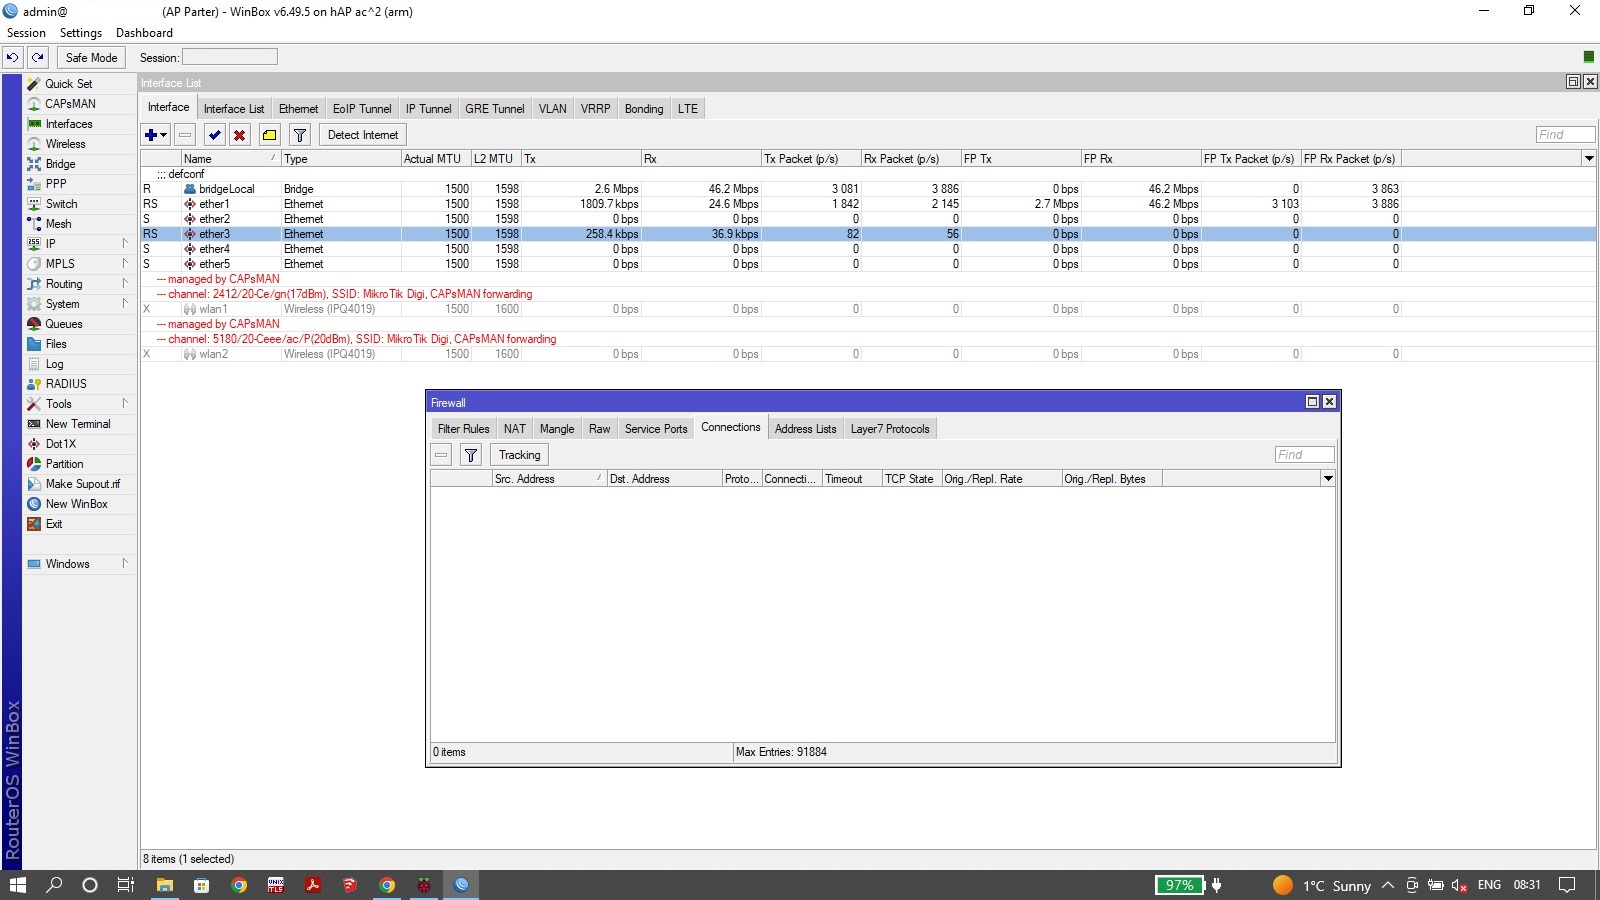Expand the IP submenu arrow
This screenshot has width=1600, height=900.
click(x=125, y=243)
